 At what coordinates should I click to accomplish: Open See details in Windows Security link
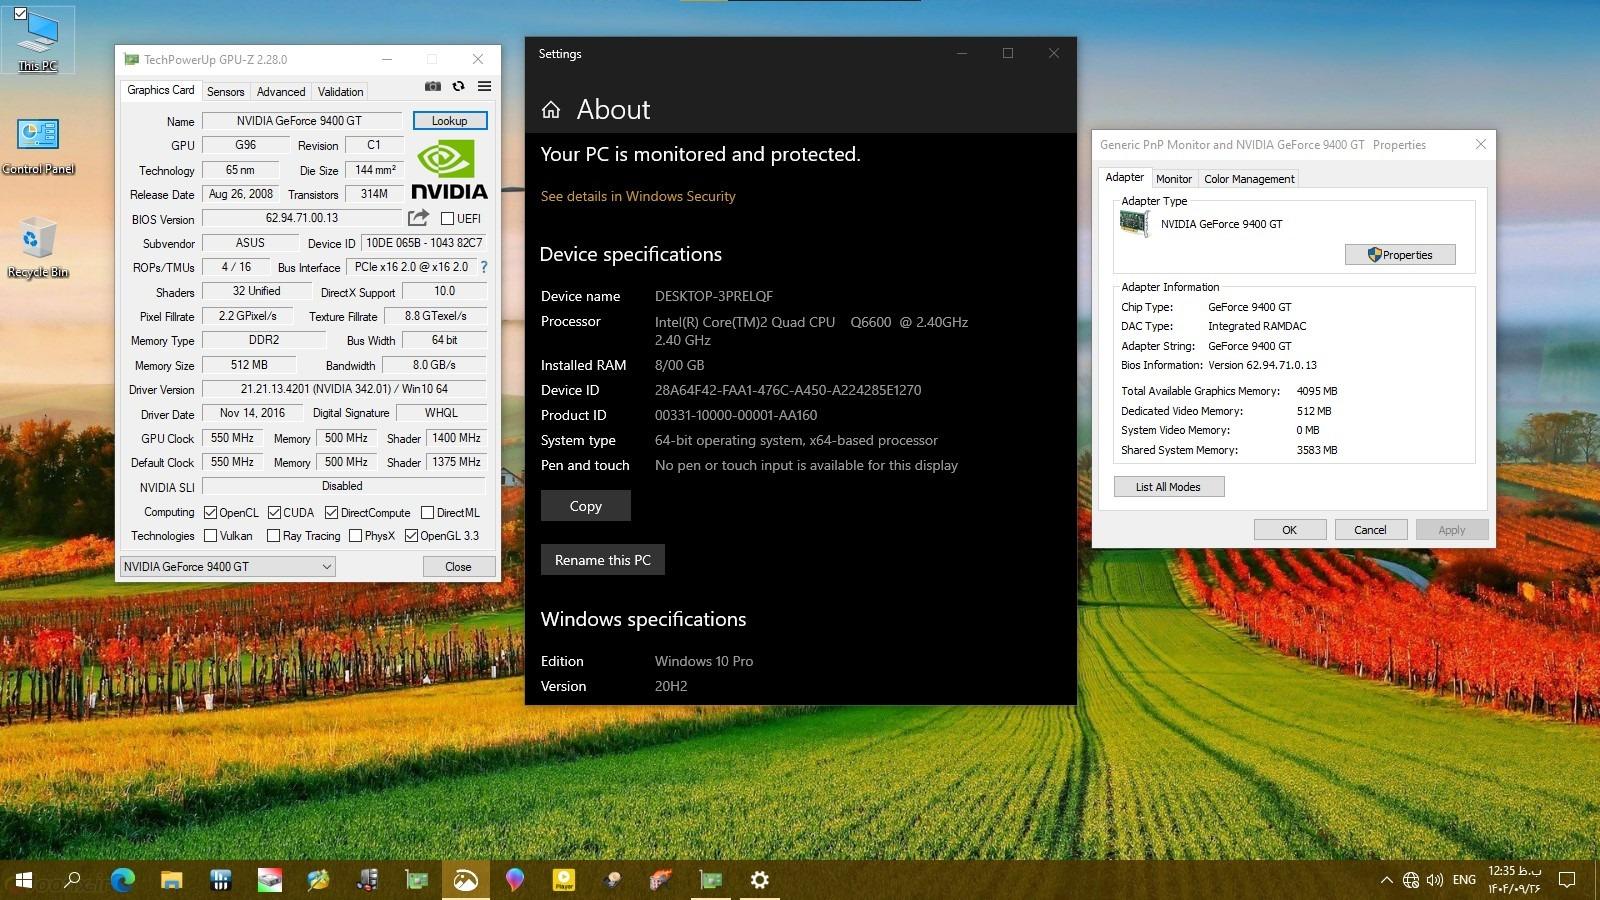[x=637, y=197]
